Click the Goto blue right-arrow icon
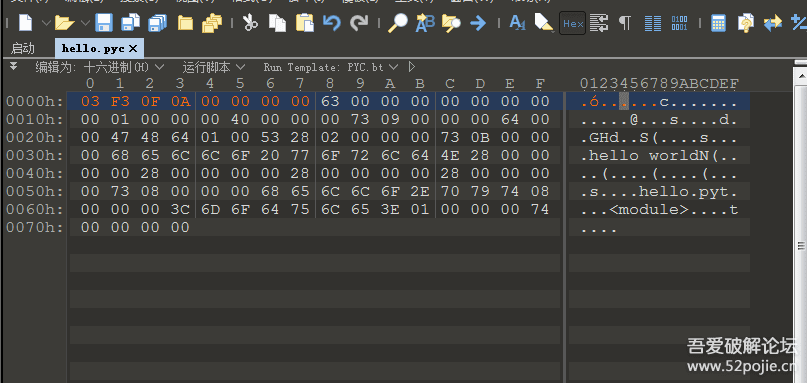The image size is (807, 383). pos(478,23)
